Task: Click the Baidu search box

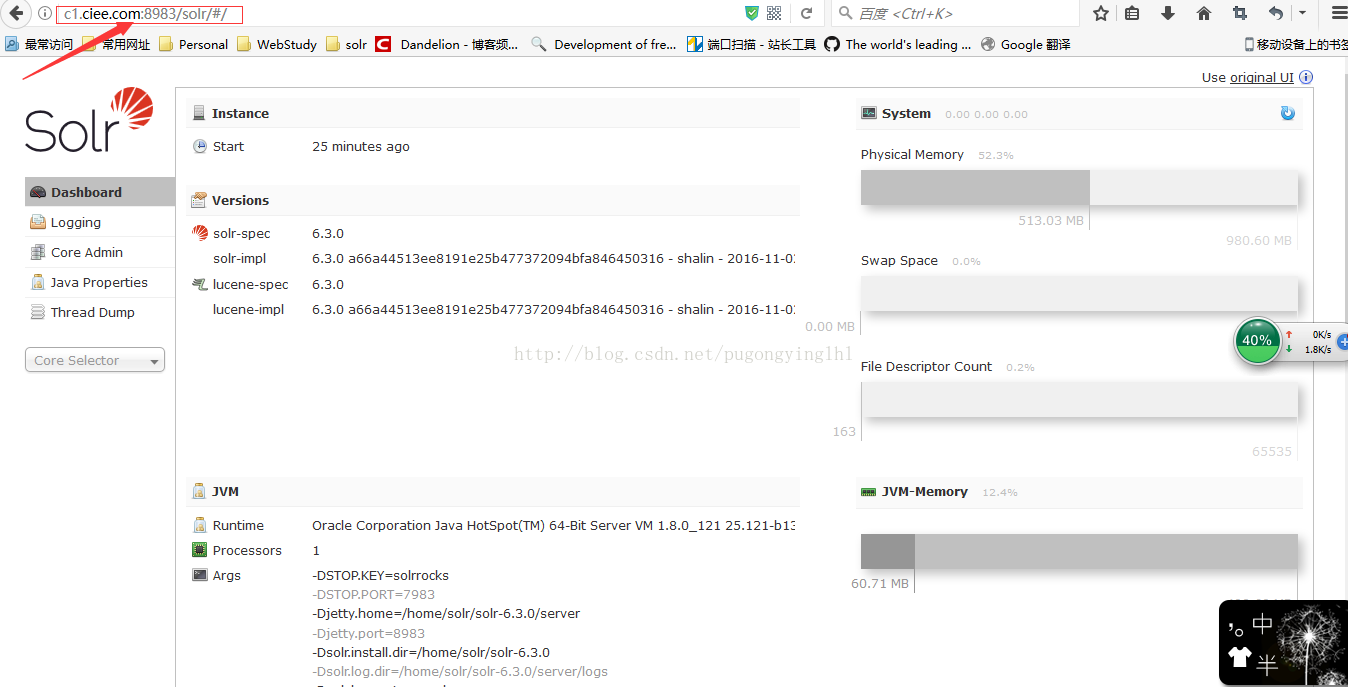Action: (955, 13)
